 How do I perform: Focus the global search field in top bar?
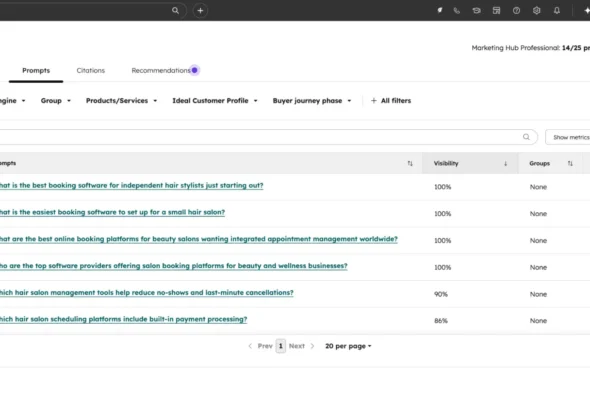tap(92, 11)
